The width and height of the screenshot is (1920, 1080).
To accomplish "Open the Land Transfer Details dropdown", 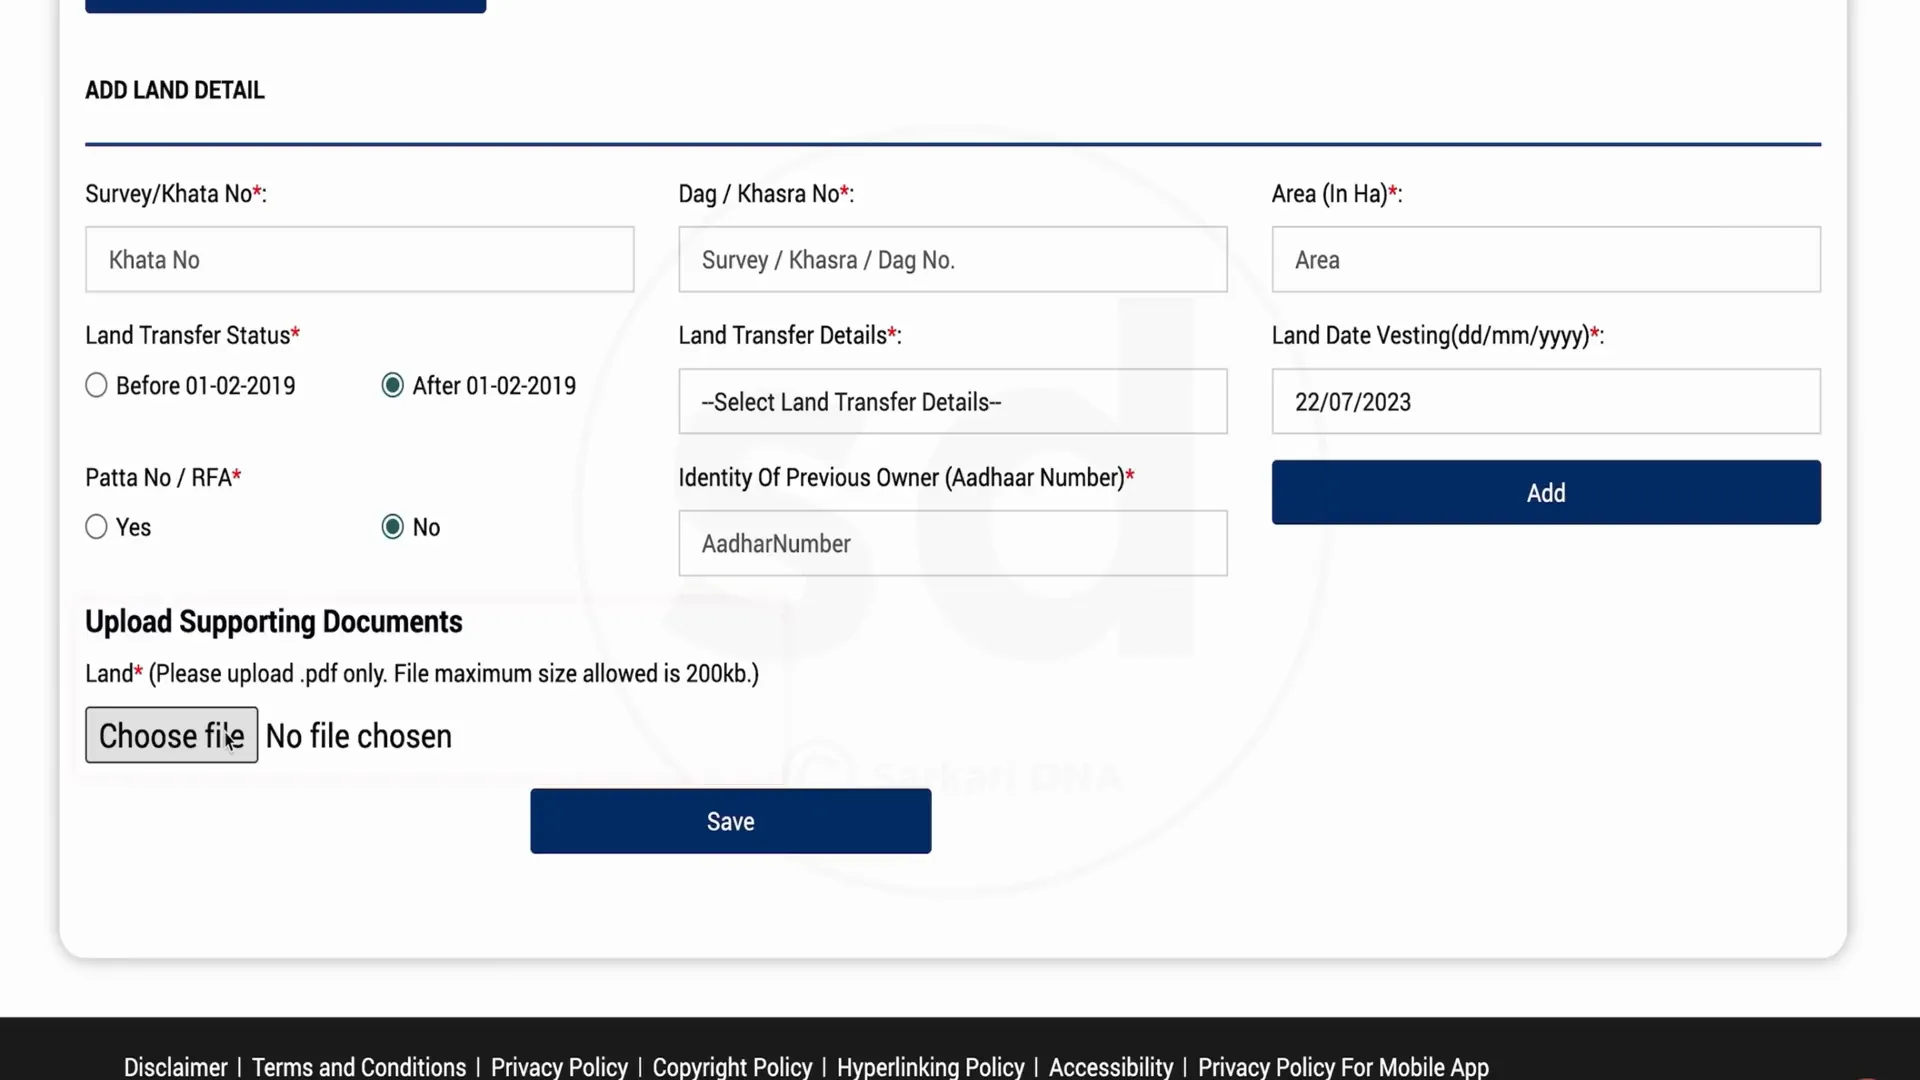I will coord(952,401).
